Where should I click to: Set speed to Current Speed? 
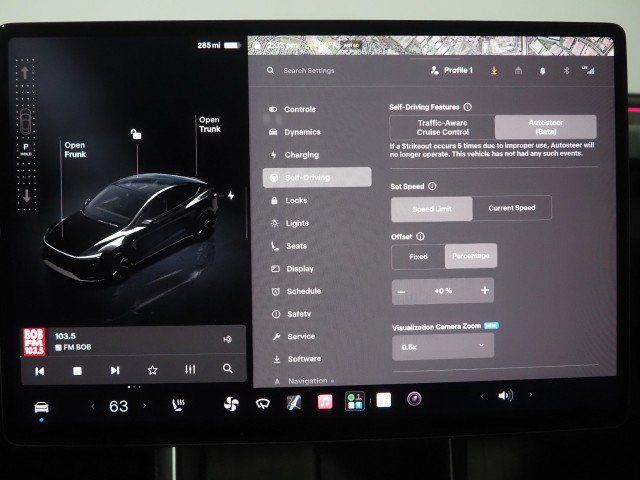[x=512, y=208]
